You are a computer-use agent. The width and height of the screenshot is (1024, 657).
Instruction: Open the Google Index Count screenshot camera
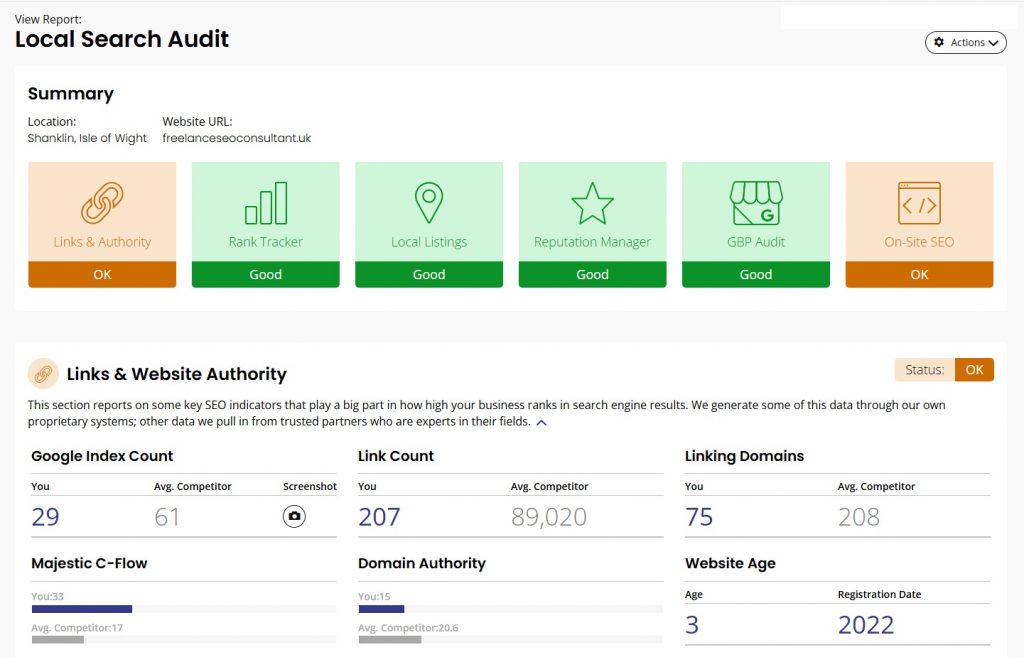[295, 516]
